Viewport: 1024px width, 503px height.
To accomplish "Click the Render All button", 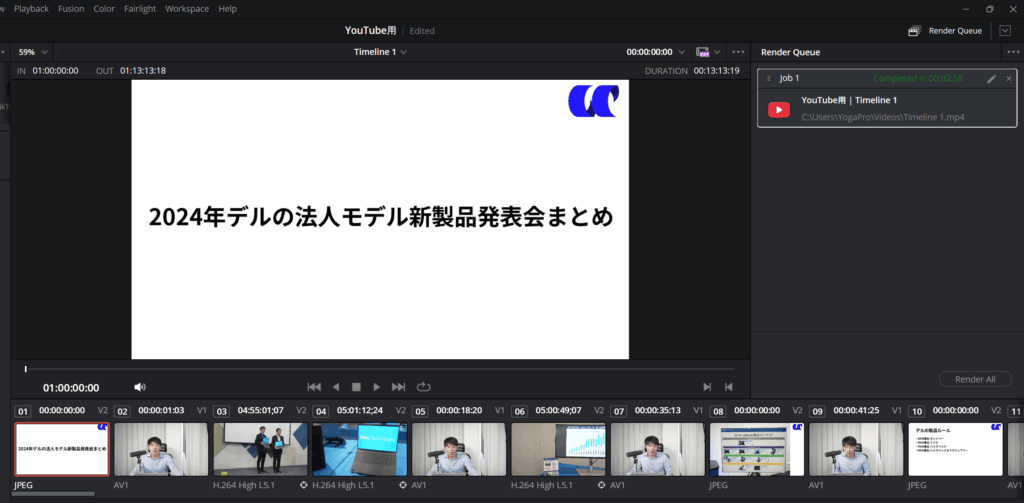I will [x=975, y=379].
